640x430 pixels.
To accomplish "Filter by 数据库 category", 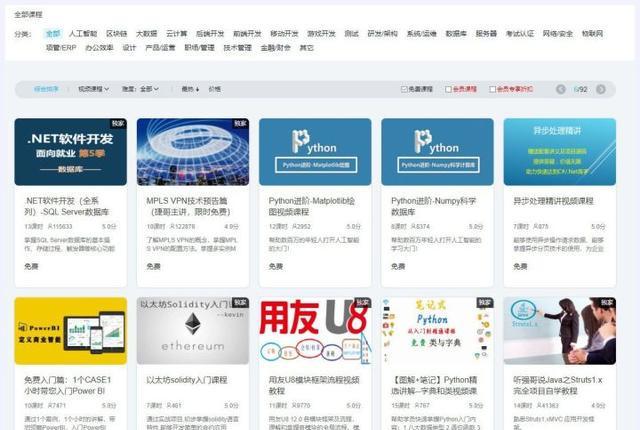I will pyautogui.click(x=456, y=33).
